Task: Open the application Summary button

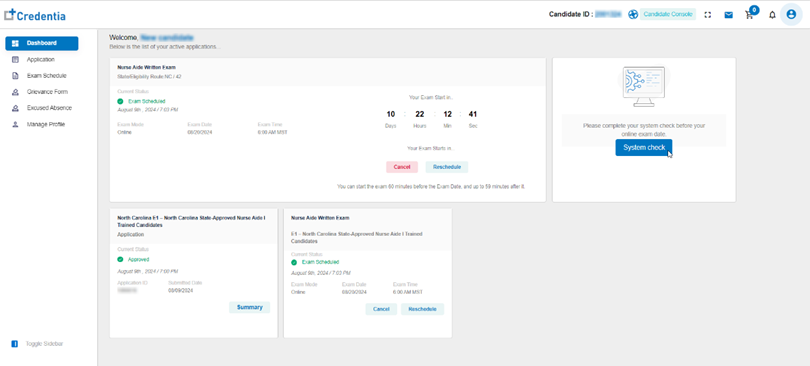Action: click(250, 307)
